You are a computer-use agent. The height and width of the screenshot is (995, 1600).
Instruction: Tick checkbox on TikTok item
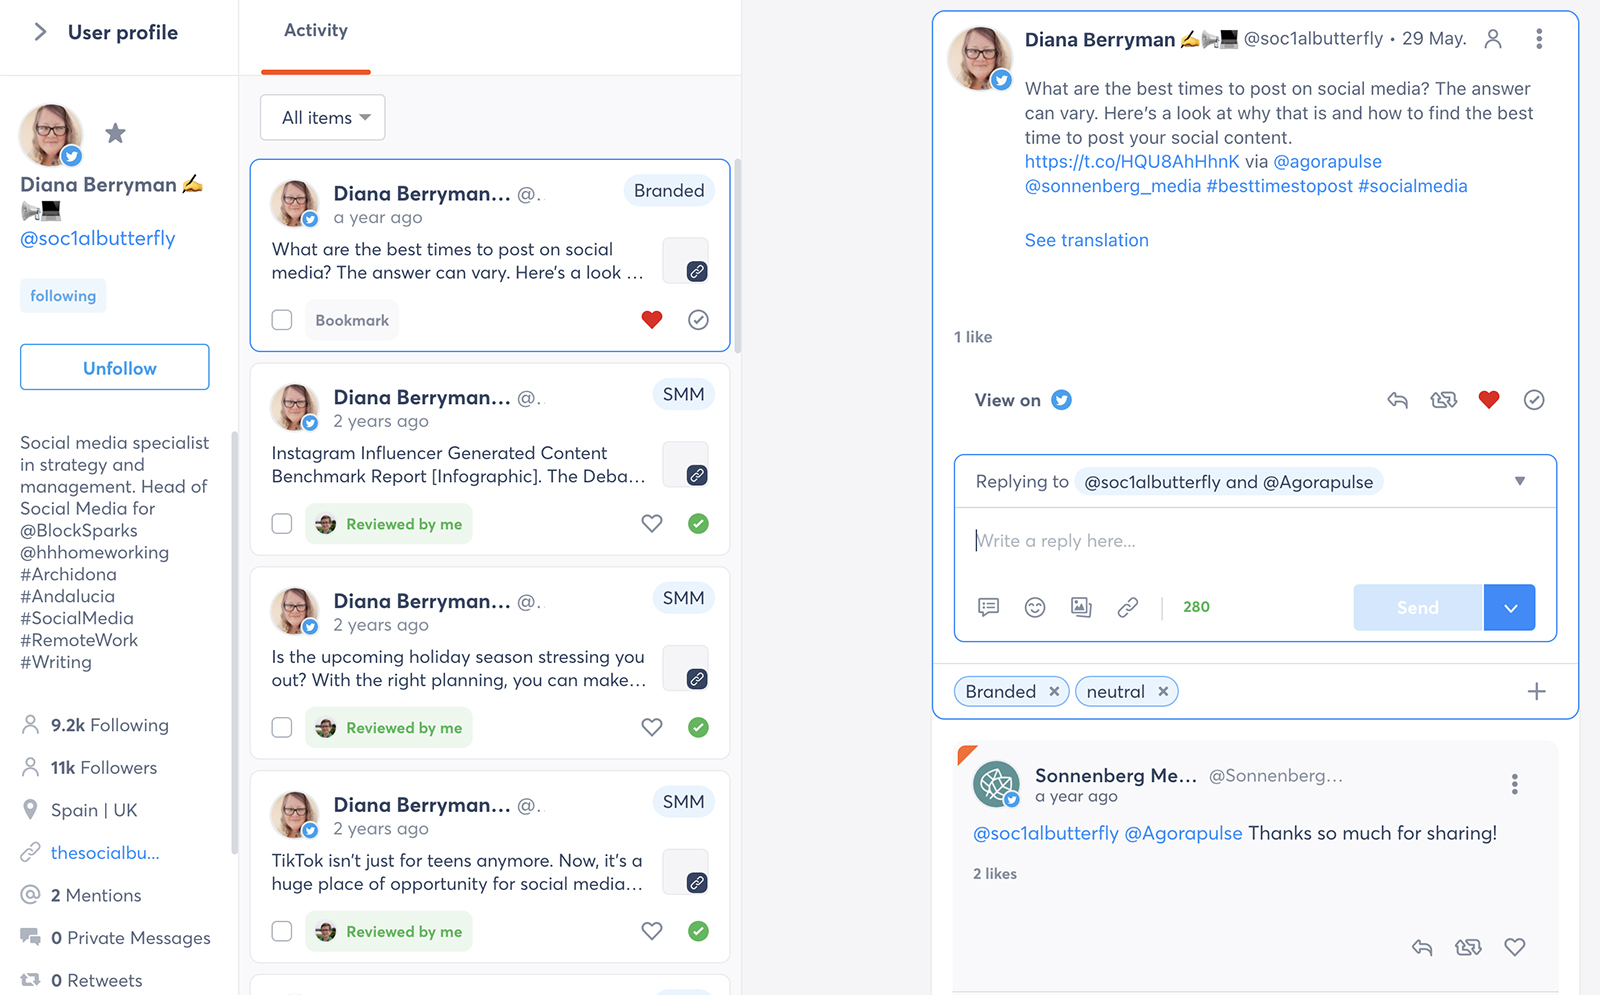coord(282,932)
